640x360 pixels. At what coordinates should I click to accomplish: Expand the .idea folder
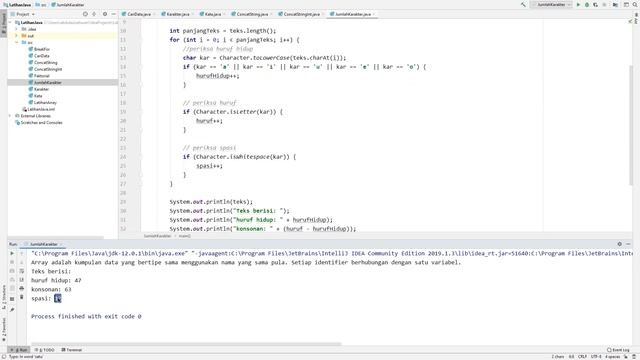coord(17,29)
